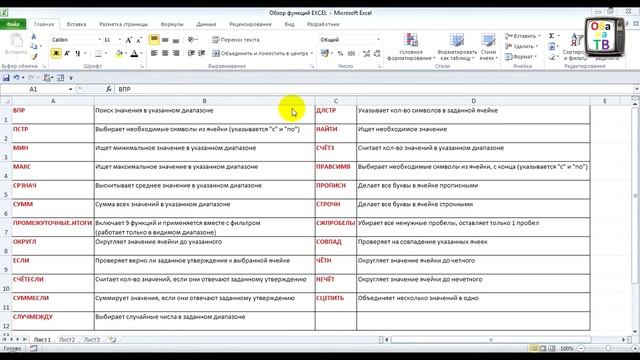
Task: Click the Percent style button
Action: click(x=340, y=53)
